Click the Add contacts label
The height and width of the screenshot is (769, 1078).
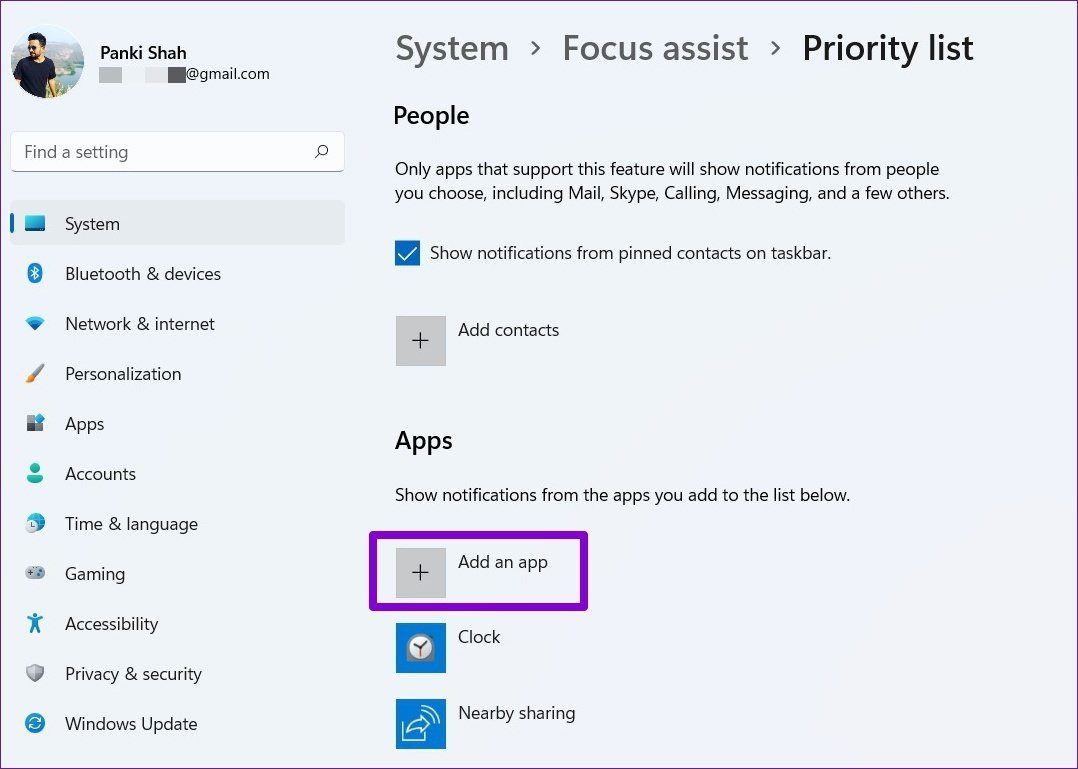[508, 330]
